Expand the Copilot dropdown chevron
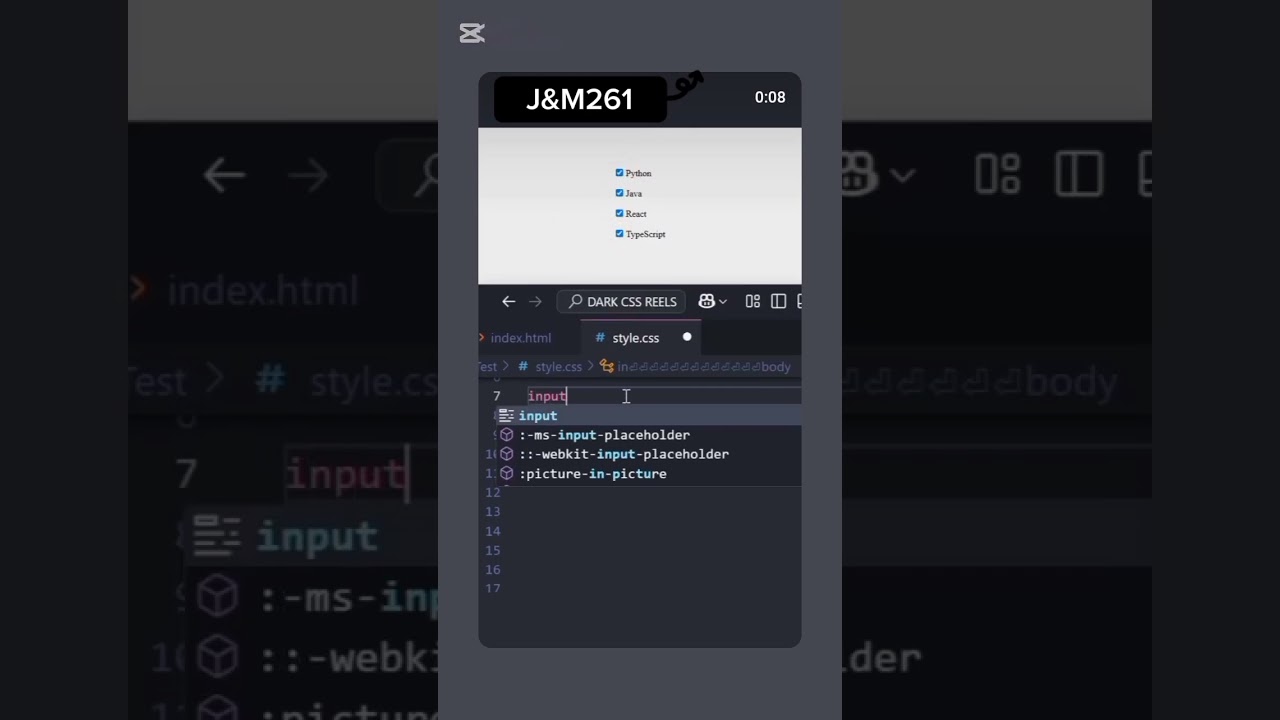This screenshot has width=1280, height=720. 723,302
